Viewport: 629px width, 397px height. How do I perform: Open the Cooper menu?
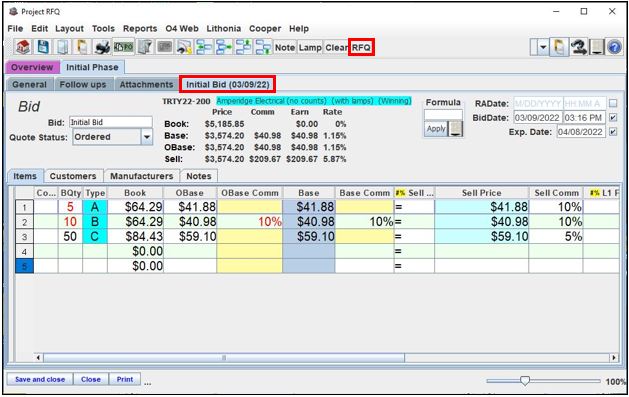(x=265, y=28)
